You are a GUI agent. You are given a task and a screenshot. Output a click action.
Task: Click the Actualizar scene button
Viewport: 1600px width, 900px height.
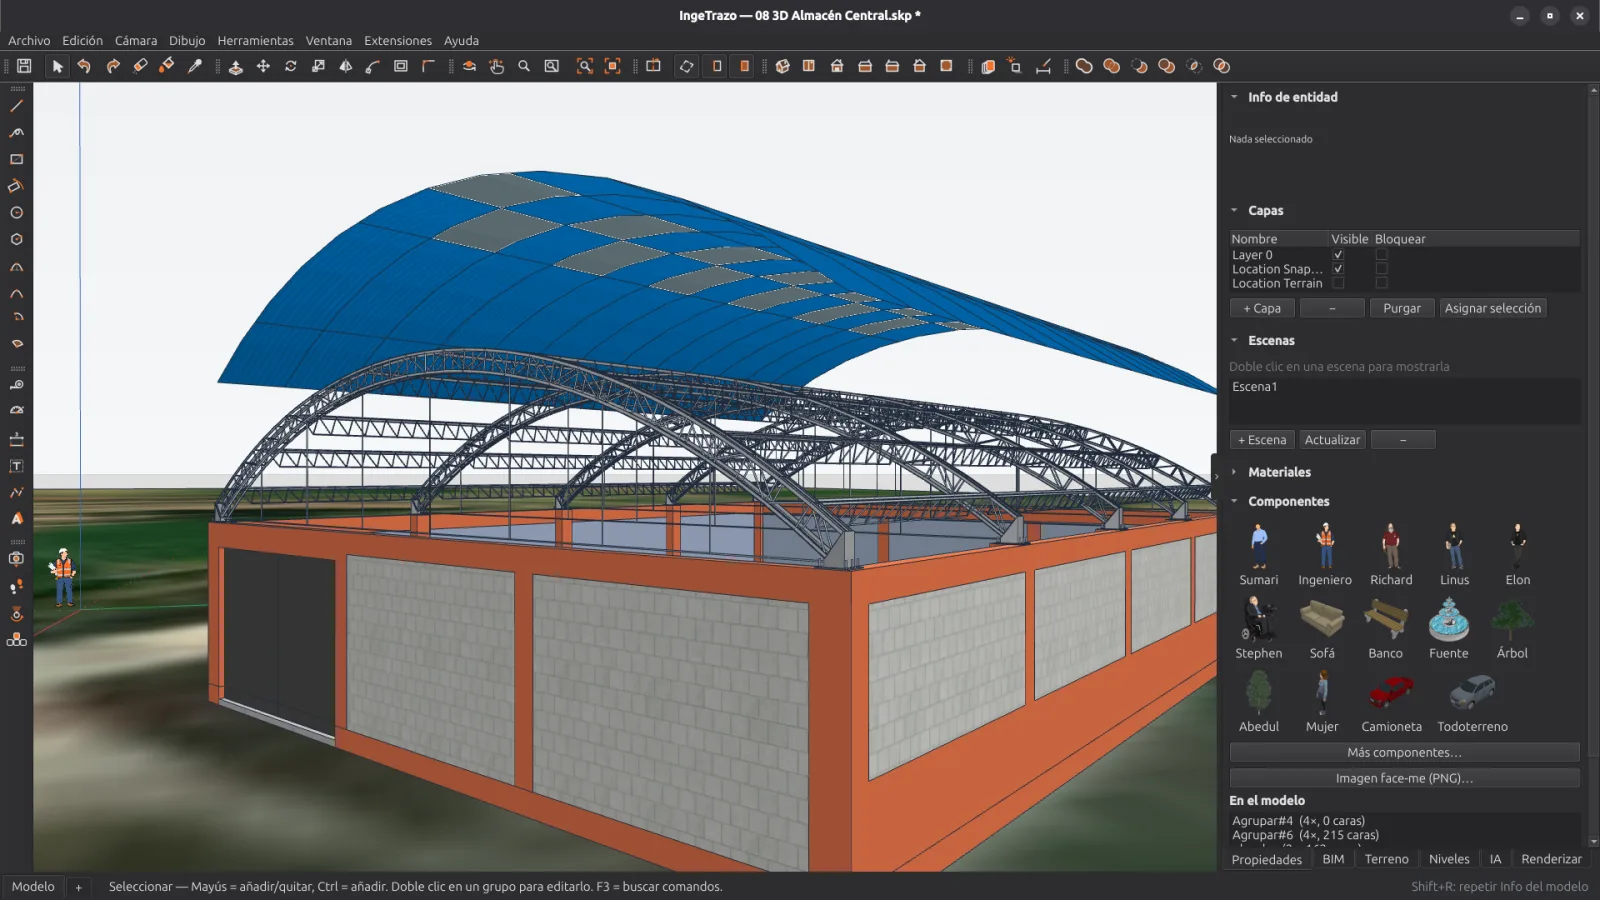click(x=1332, y=440)
